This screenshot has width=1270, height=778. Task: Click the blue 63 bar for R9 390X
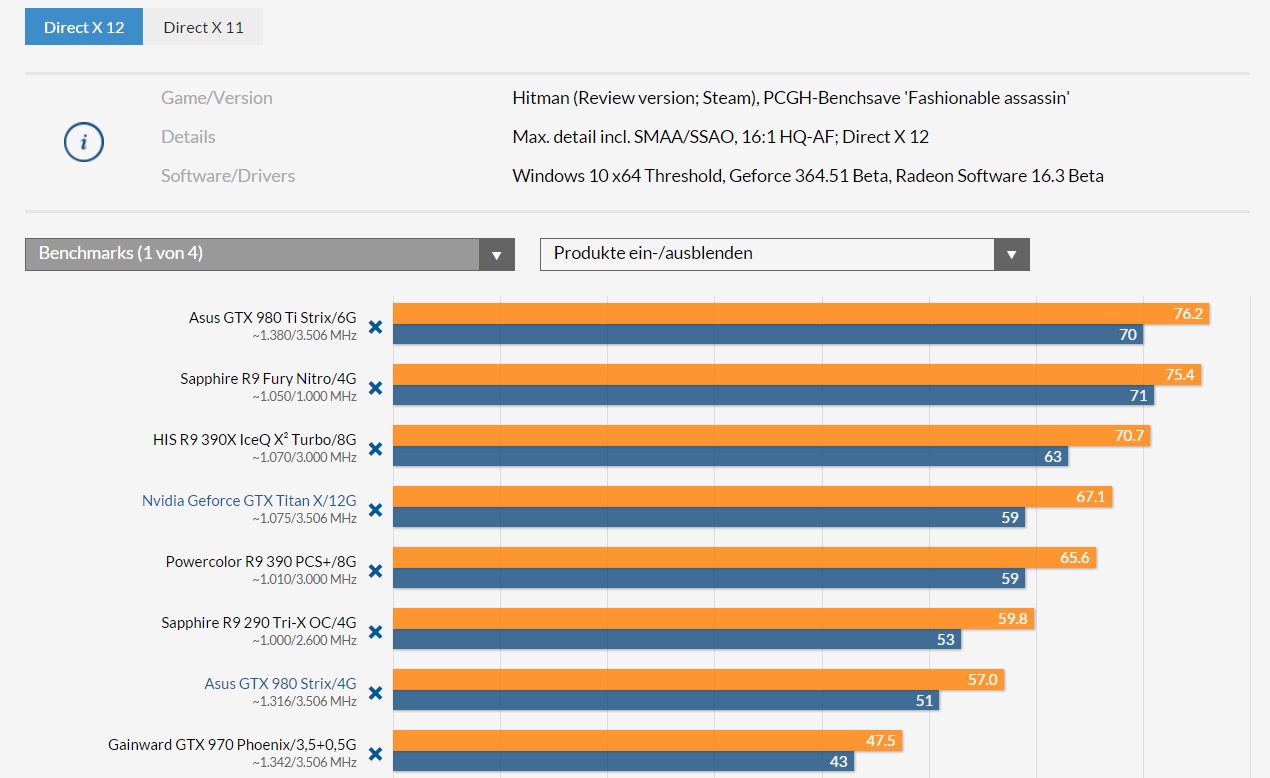[730, 456]
